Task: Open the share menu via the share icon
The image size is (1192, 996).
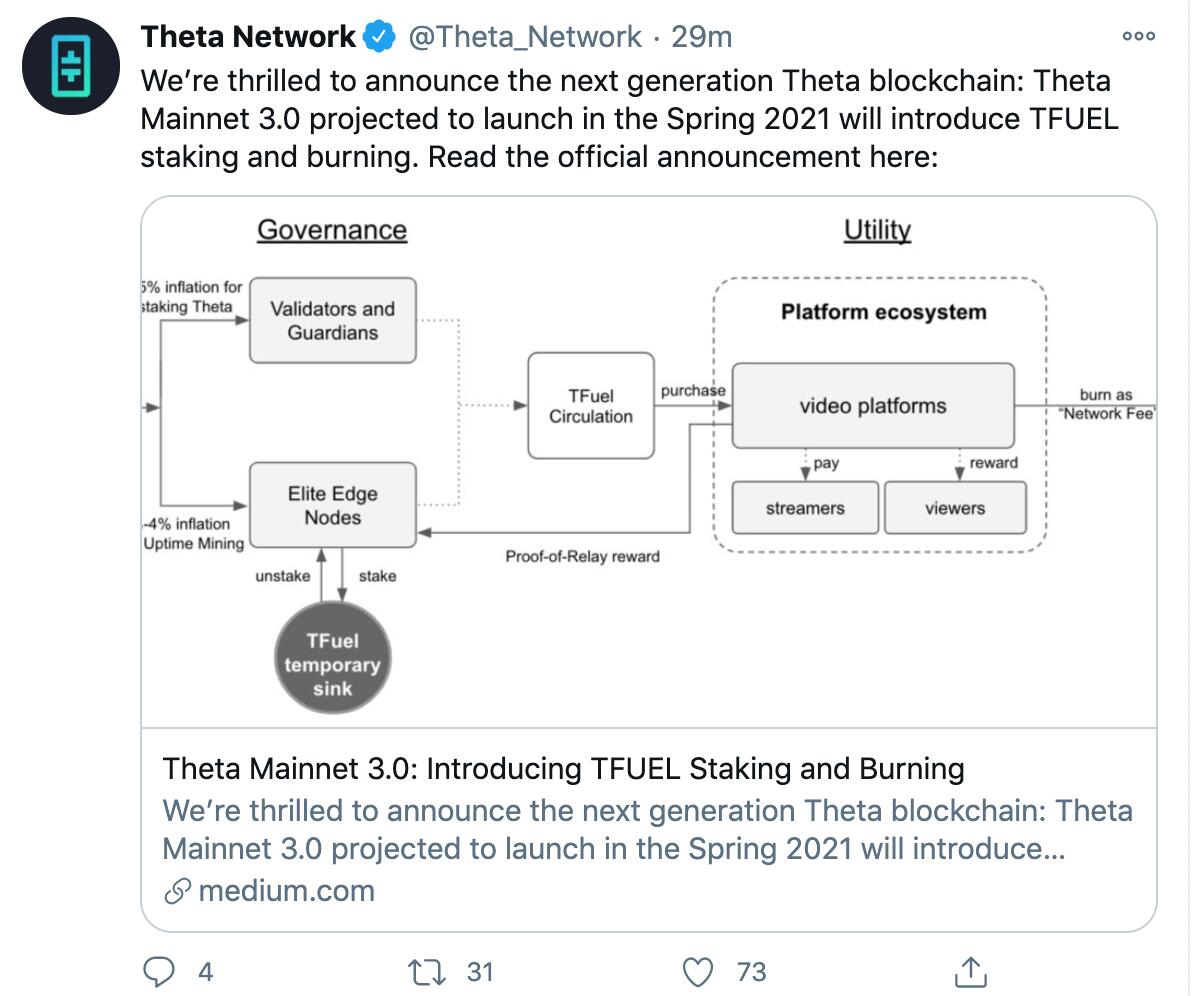Action: click(x=971, y=971)
